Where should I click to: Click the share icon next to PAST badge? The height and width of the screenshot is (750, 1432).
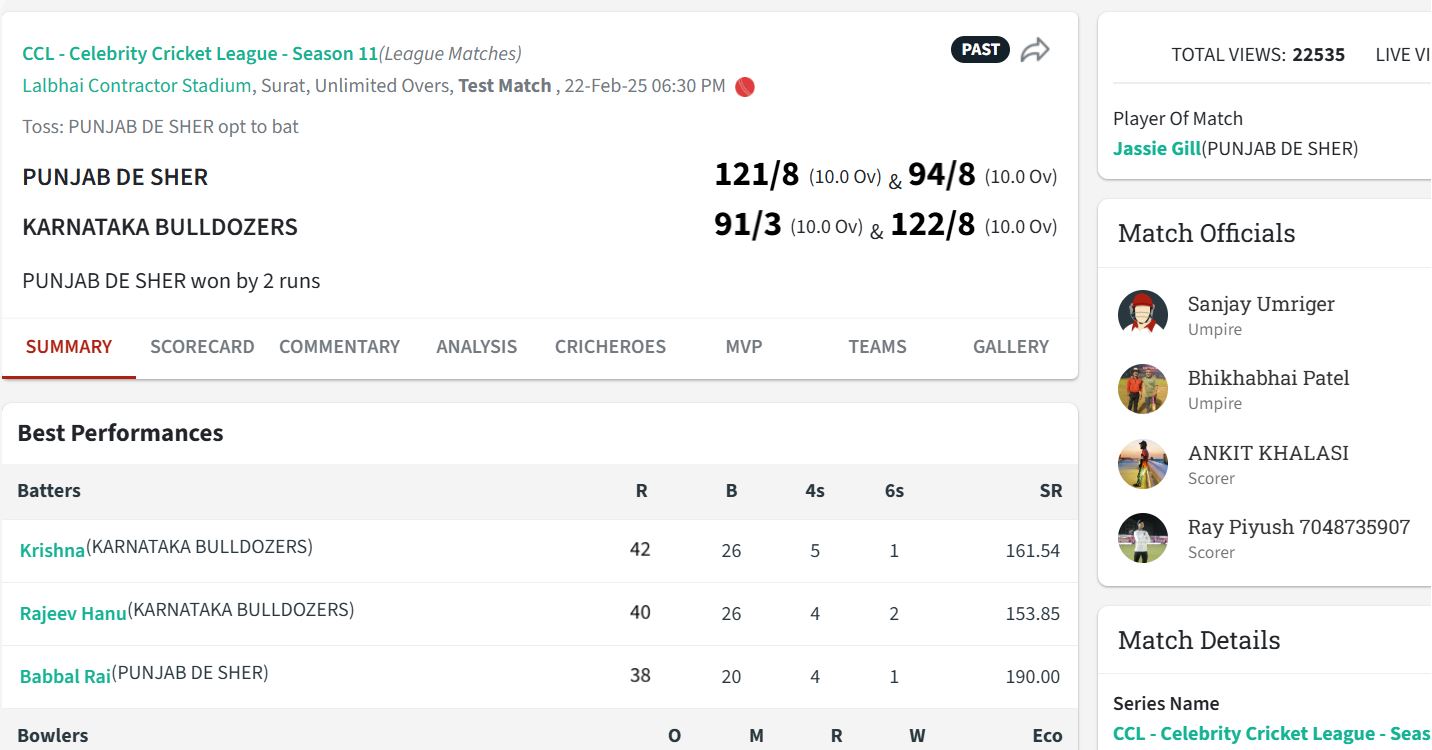pyautogui.click(x=1035, y=48)
